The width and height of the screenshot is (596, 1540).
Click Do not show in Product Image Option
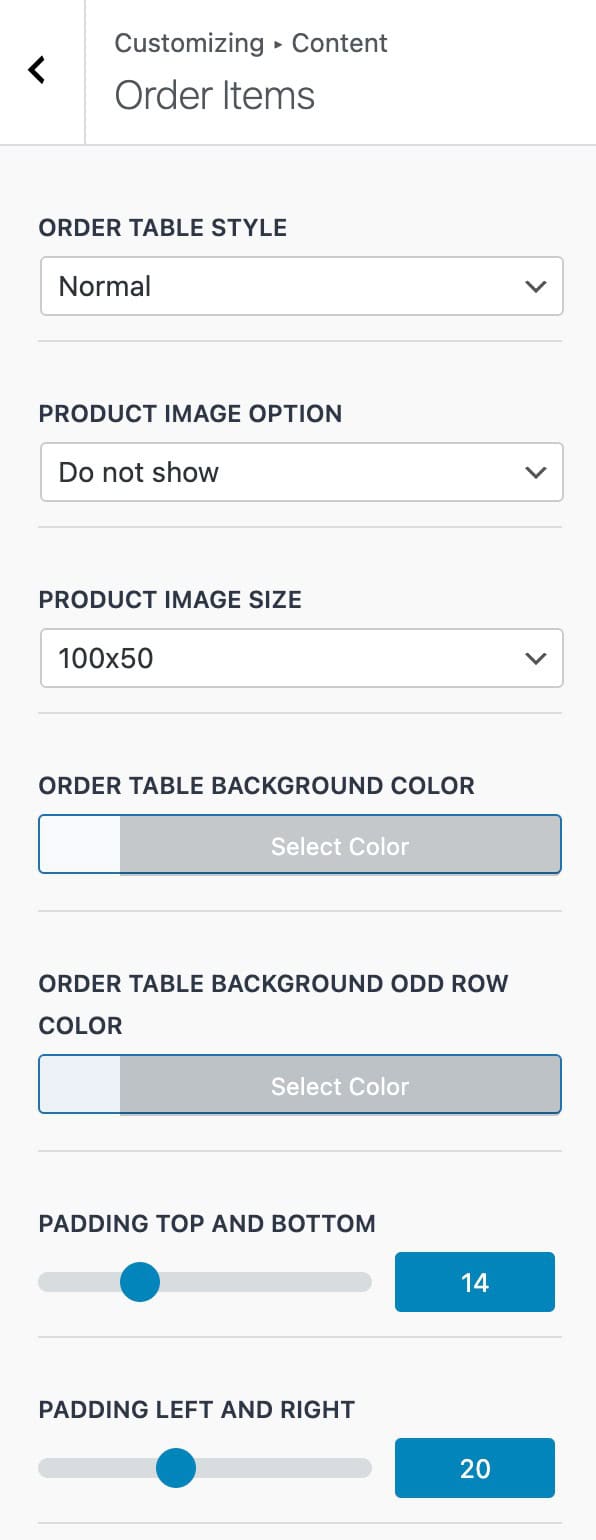[x=138, y=472]
